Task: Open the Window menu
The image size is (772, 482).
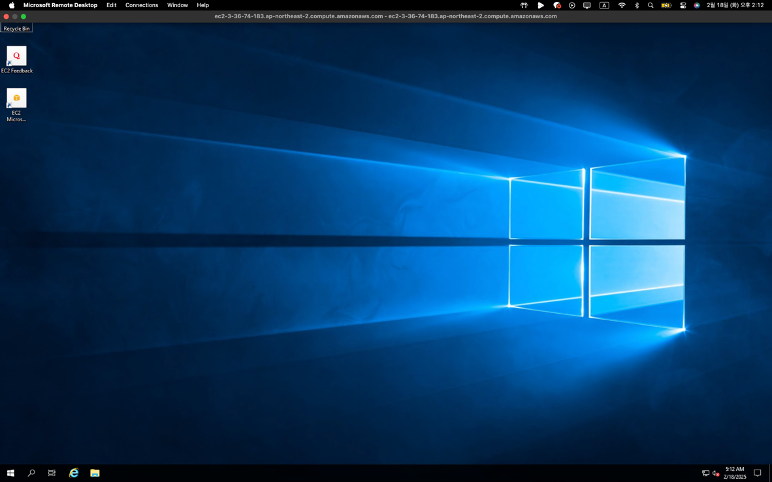Action: click(x=177, y=5)
